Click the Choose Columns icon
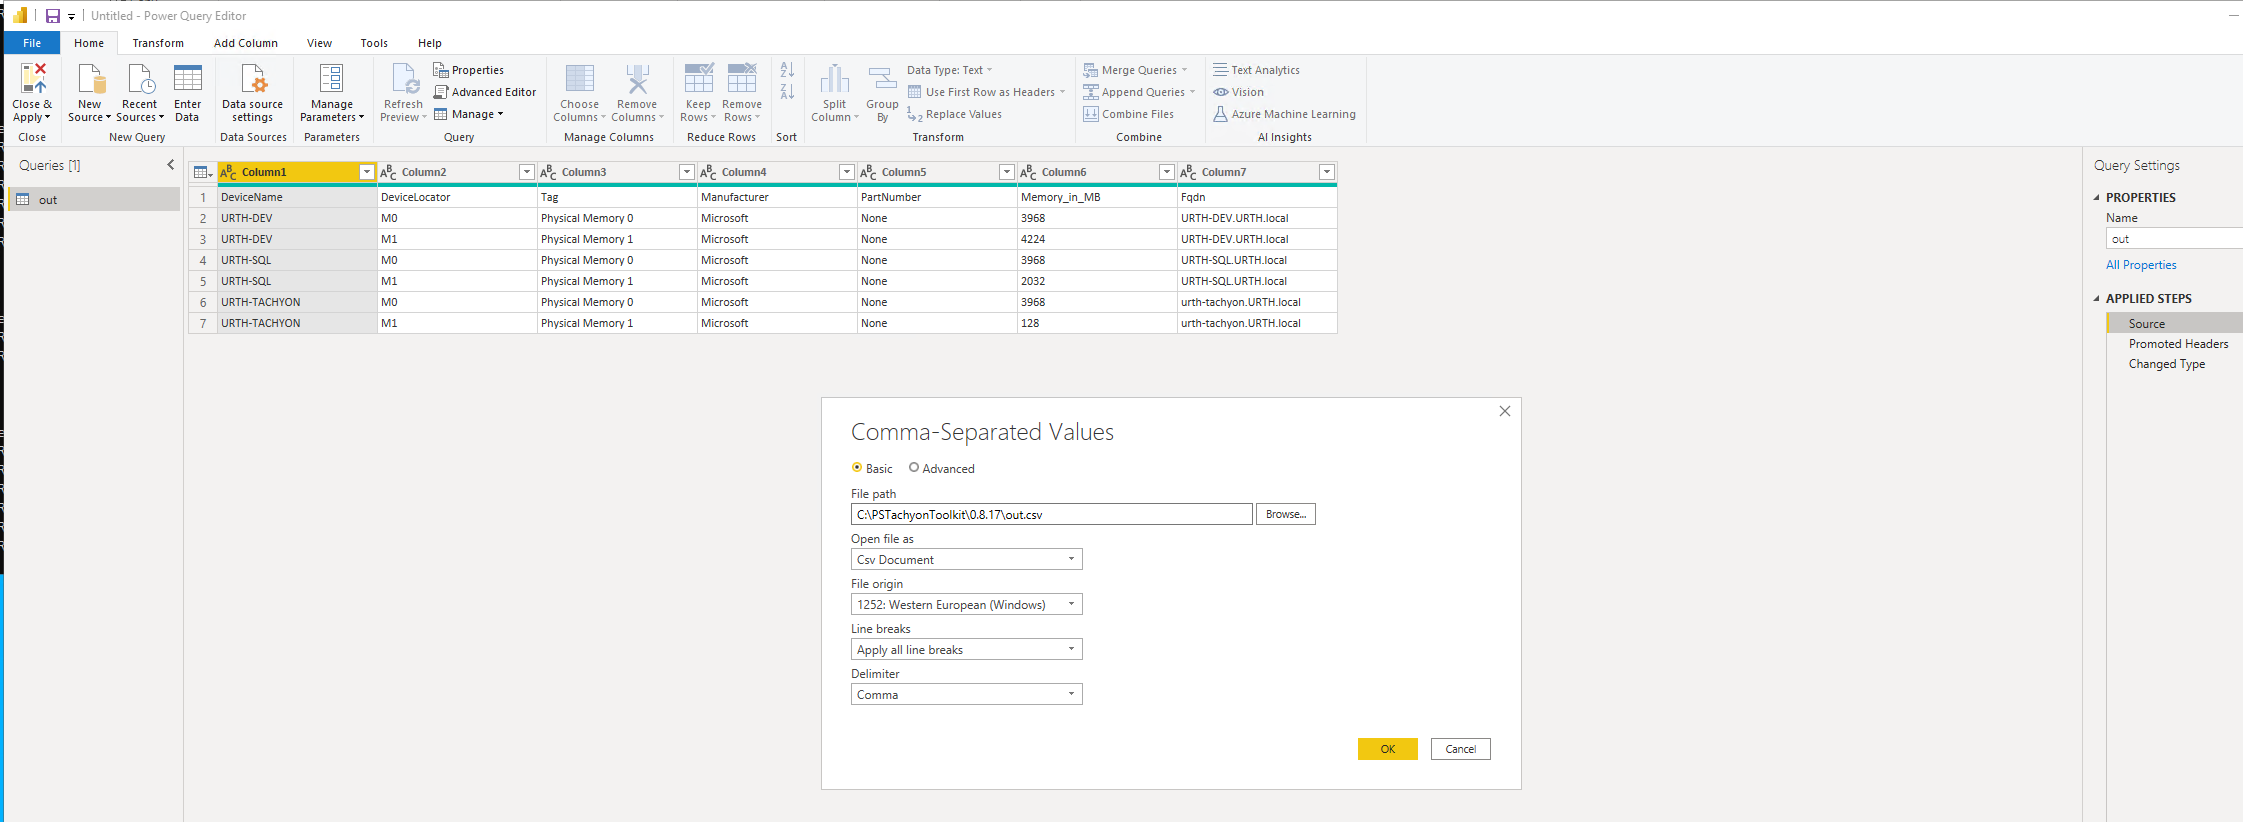This screenshot has width=2243, height=822. coord(580,78)
